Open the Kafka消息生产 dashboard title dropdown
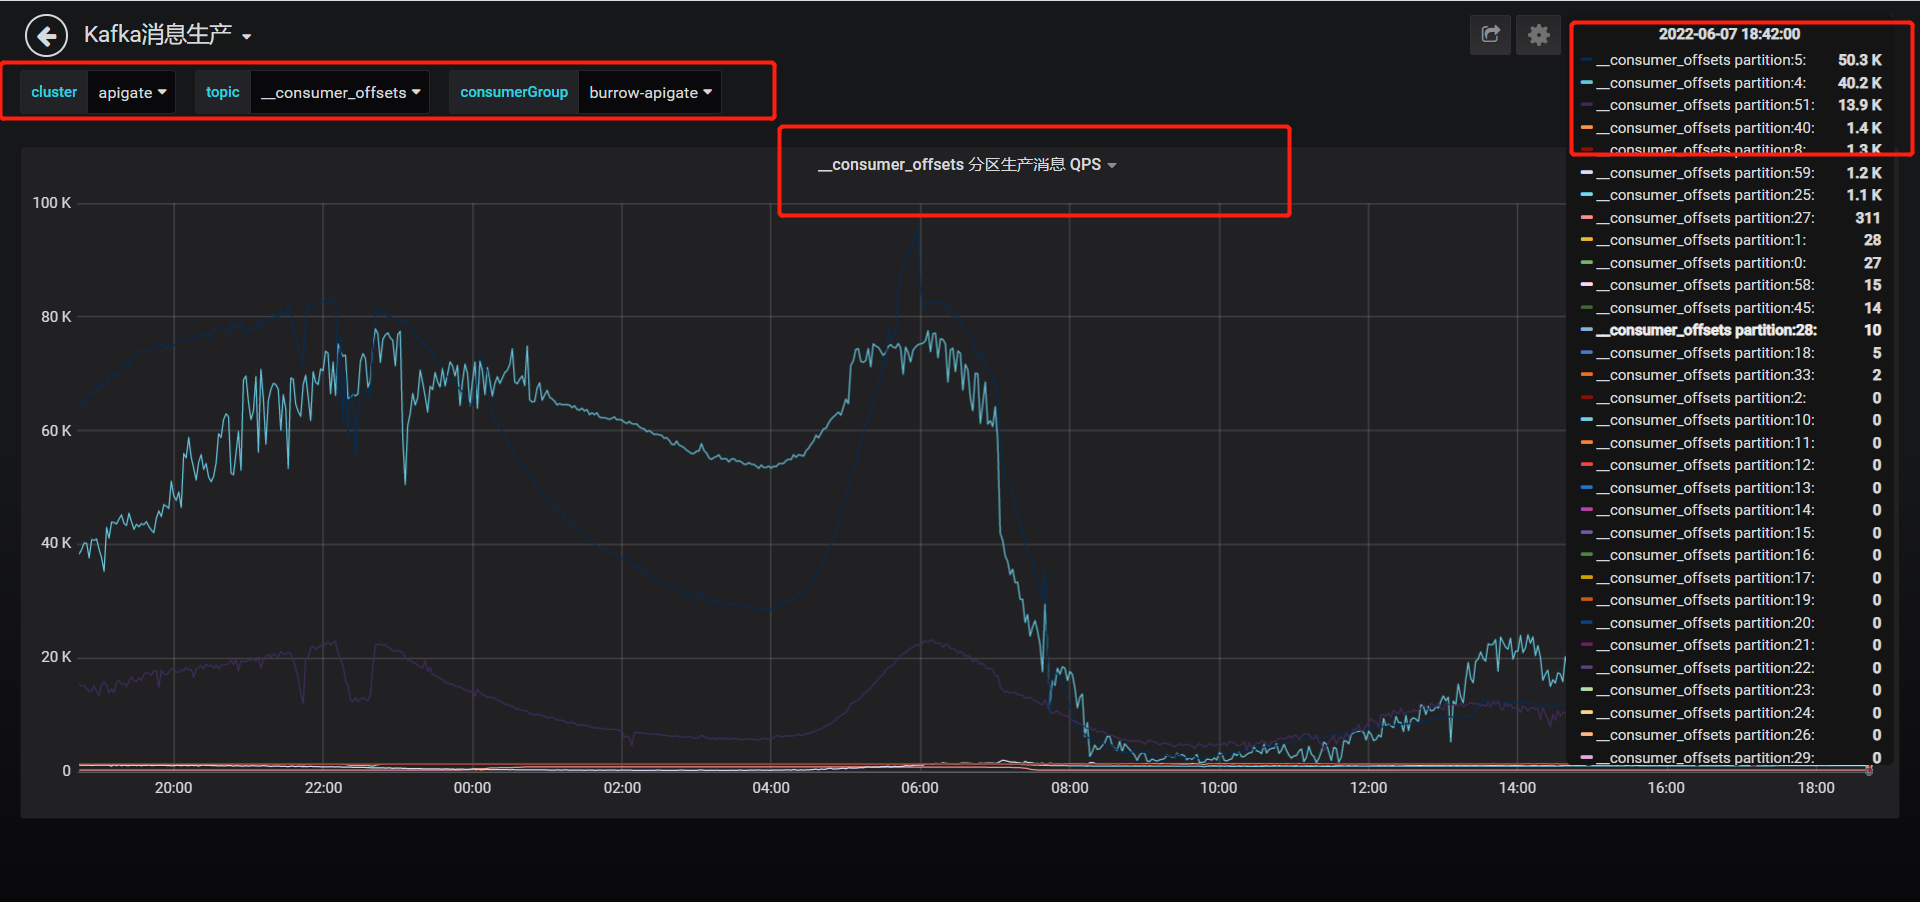Image resolution: width=1920 pixels, height=902 pixels. point(168,35)
